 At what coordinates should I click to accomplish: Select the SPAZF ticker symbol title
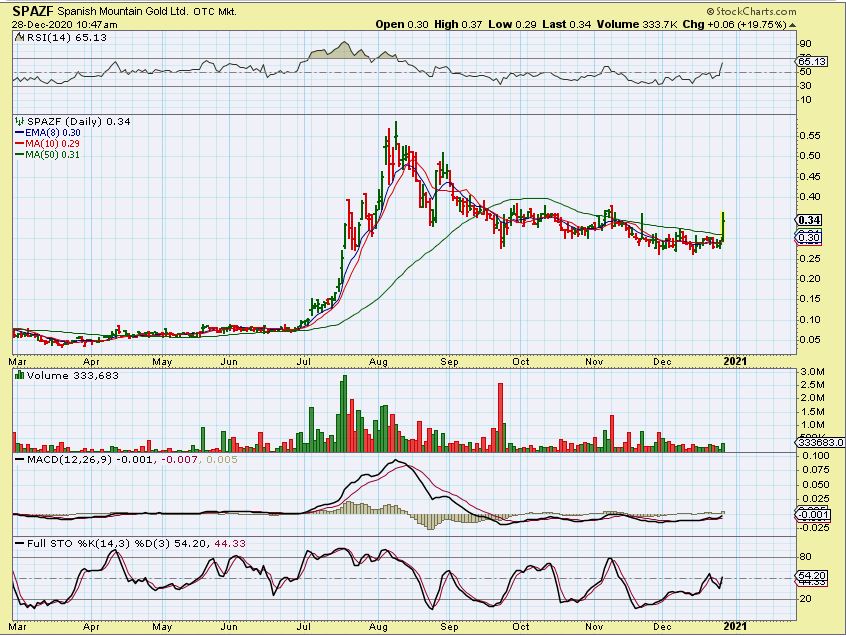coord(33,11)
